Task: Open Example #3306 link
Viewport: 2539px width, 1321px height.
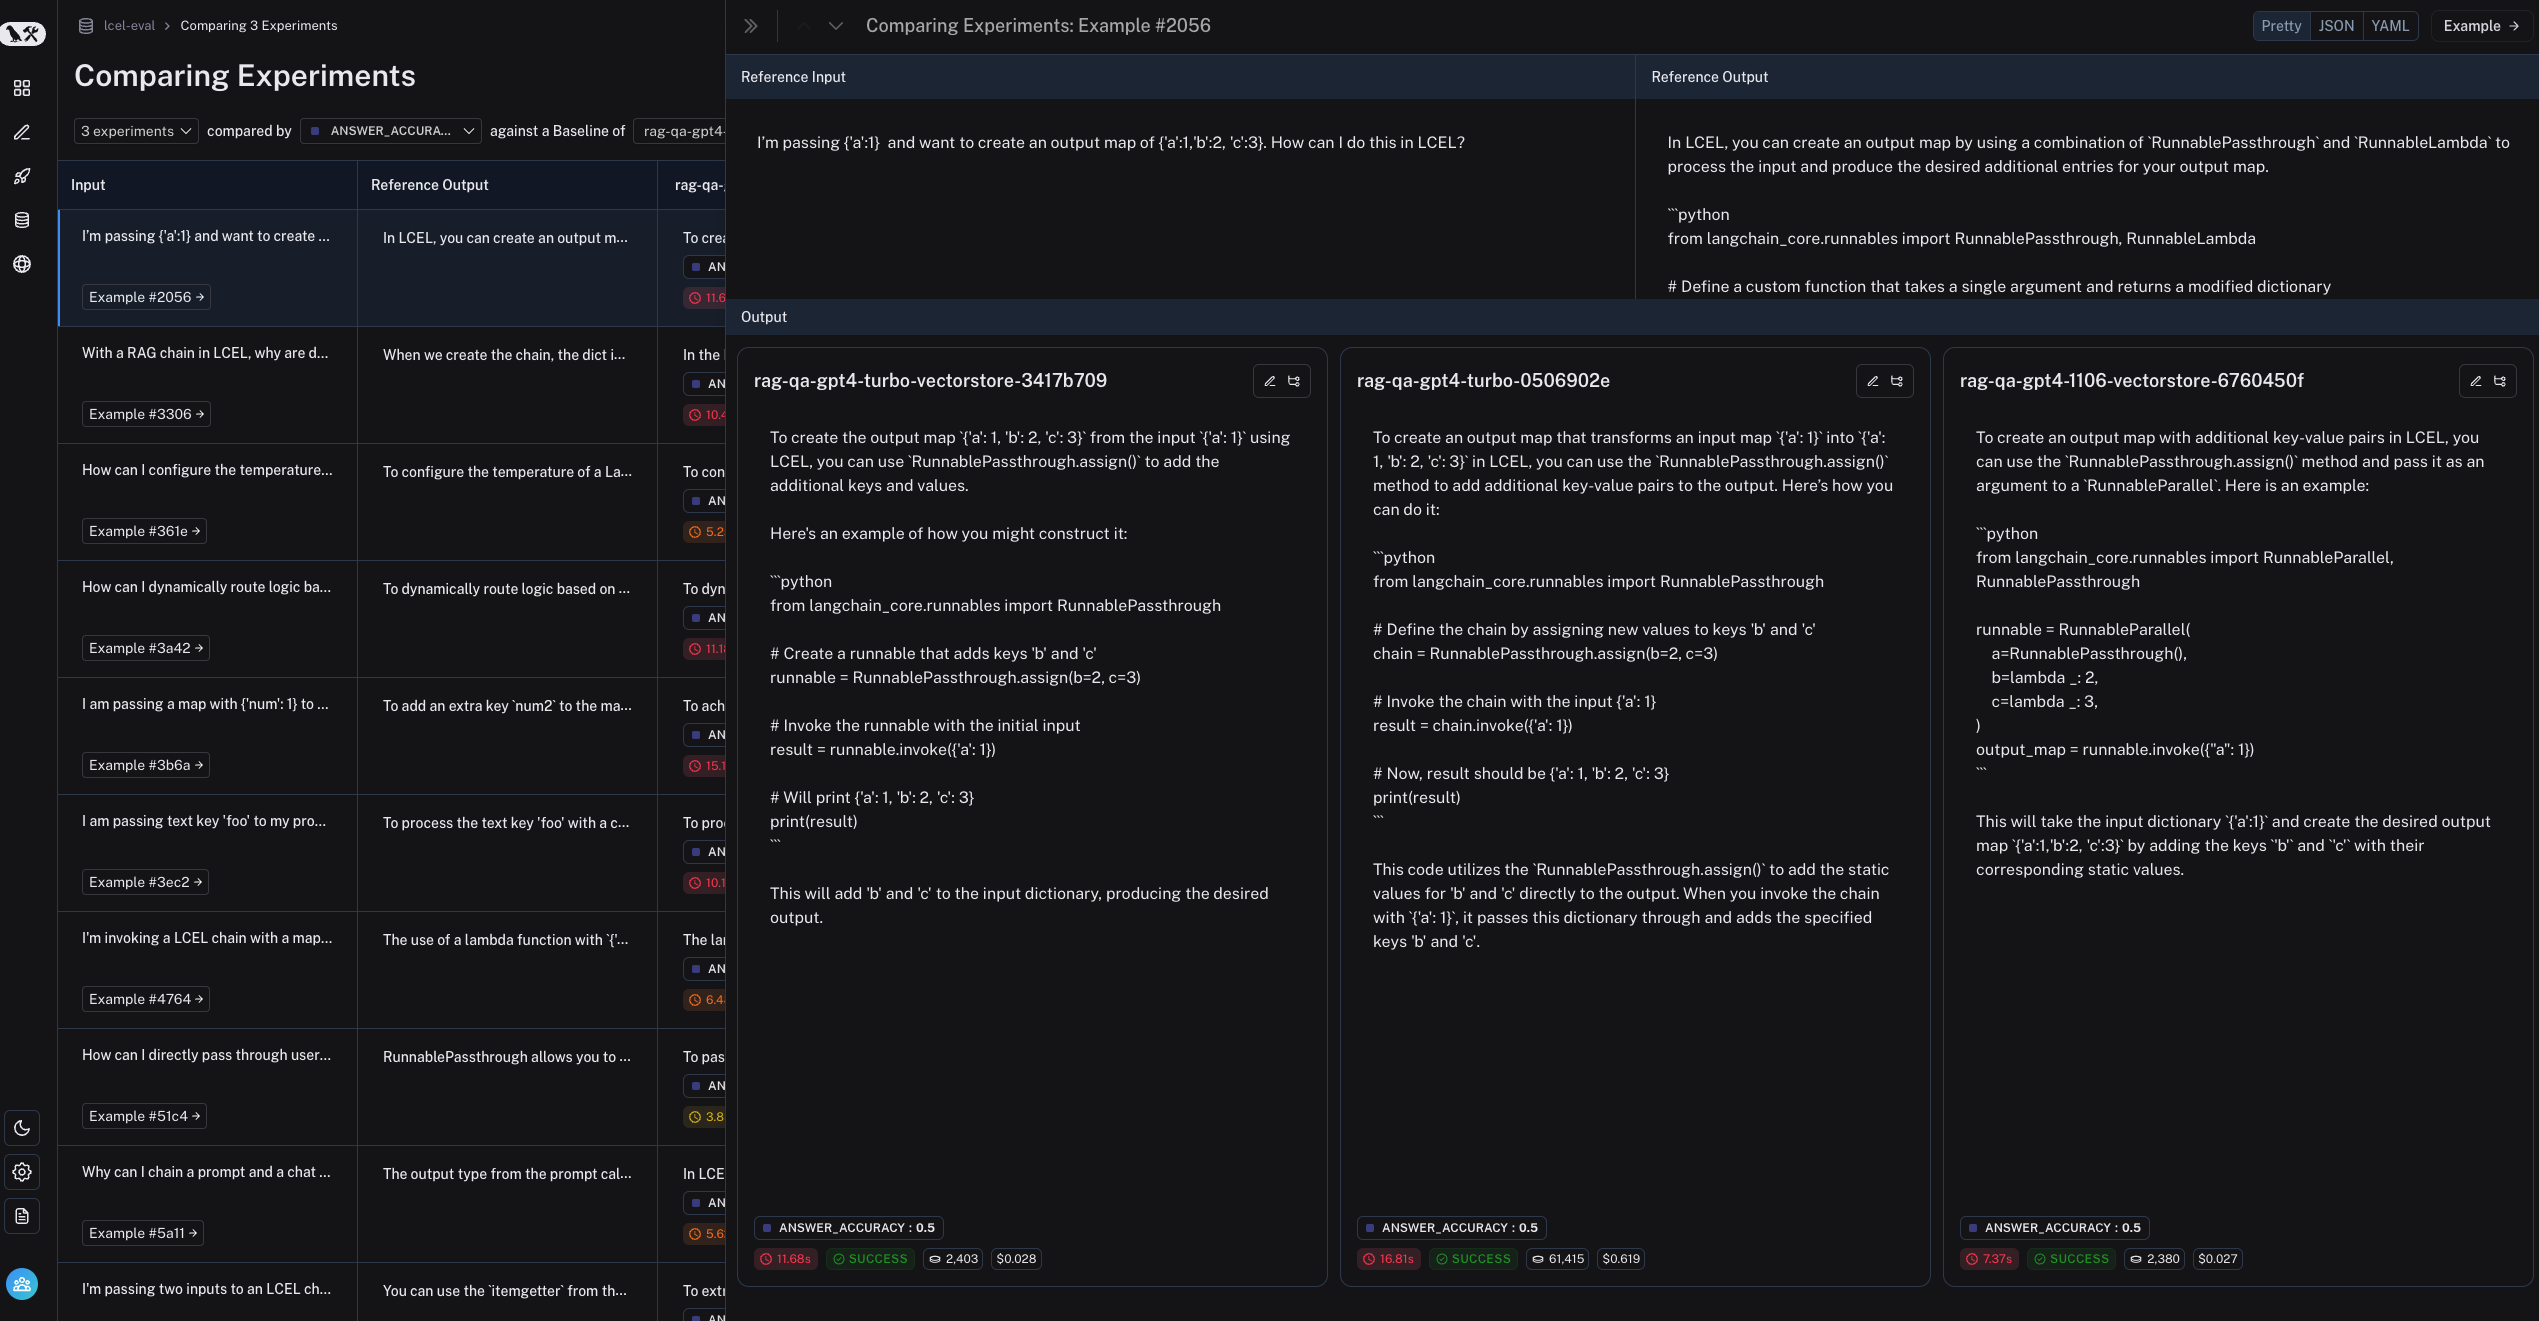Action: tap(146, 414)
